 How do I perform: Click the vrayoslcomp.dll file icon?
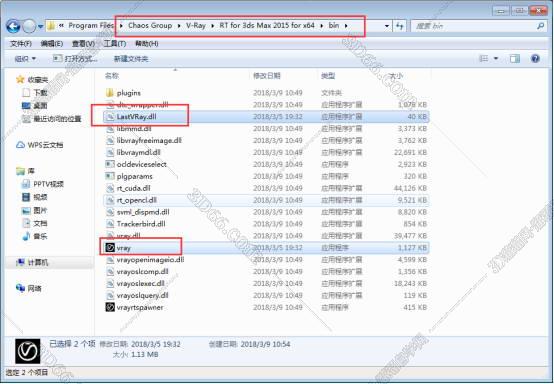pyautogui.click(x=110, y=272)
